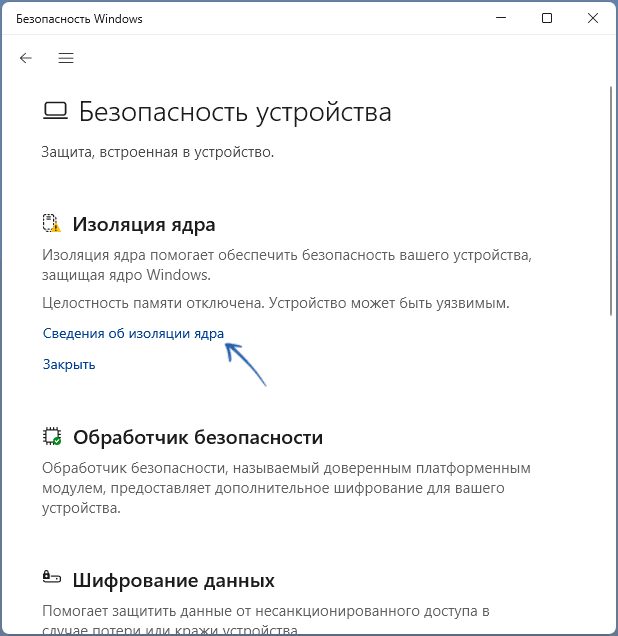
Task: Click the Изоляция ядра warning icon
Action: pyautogui.click(x=52, y=223)
